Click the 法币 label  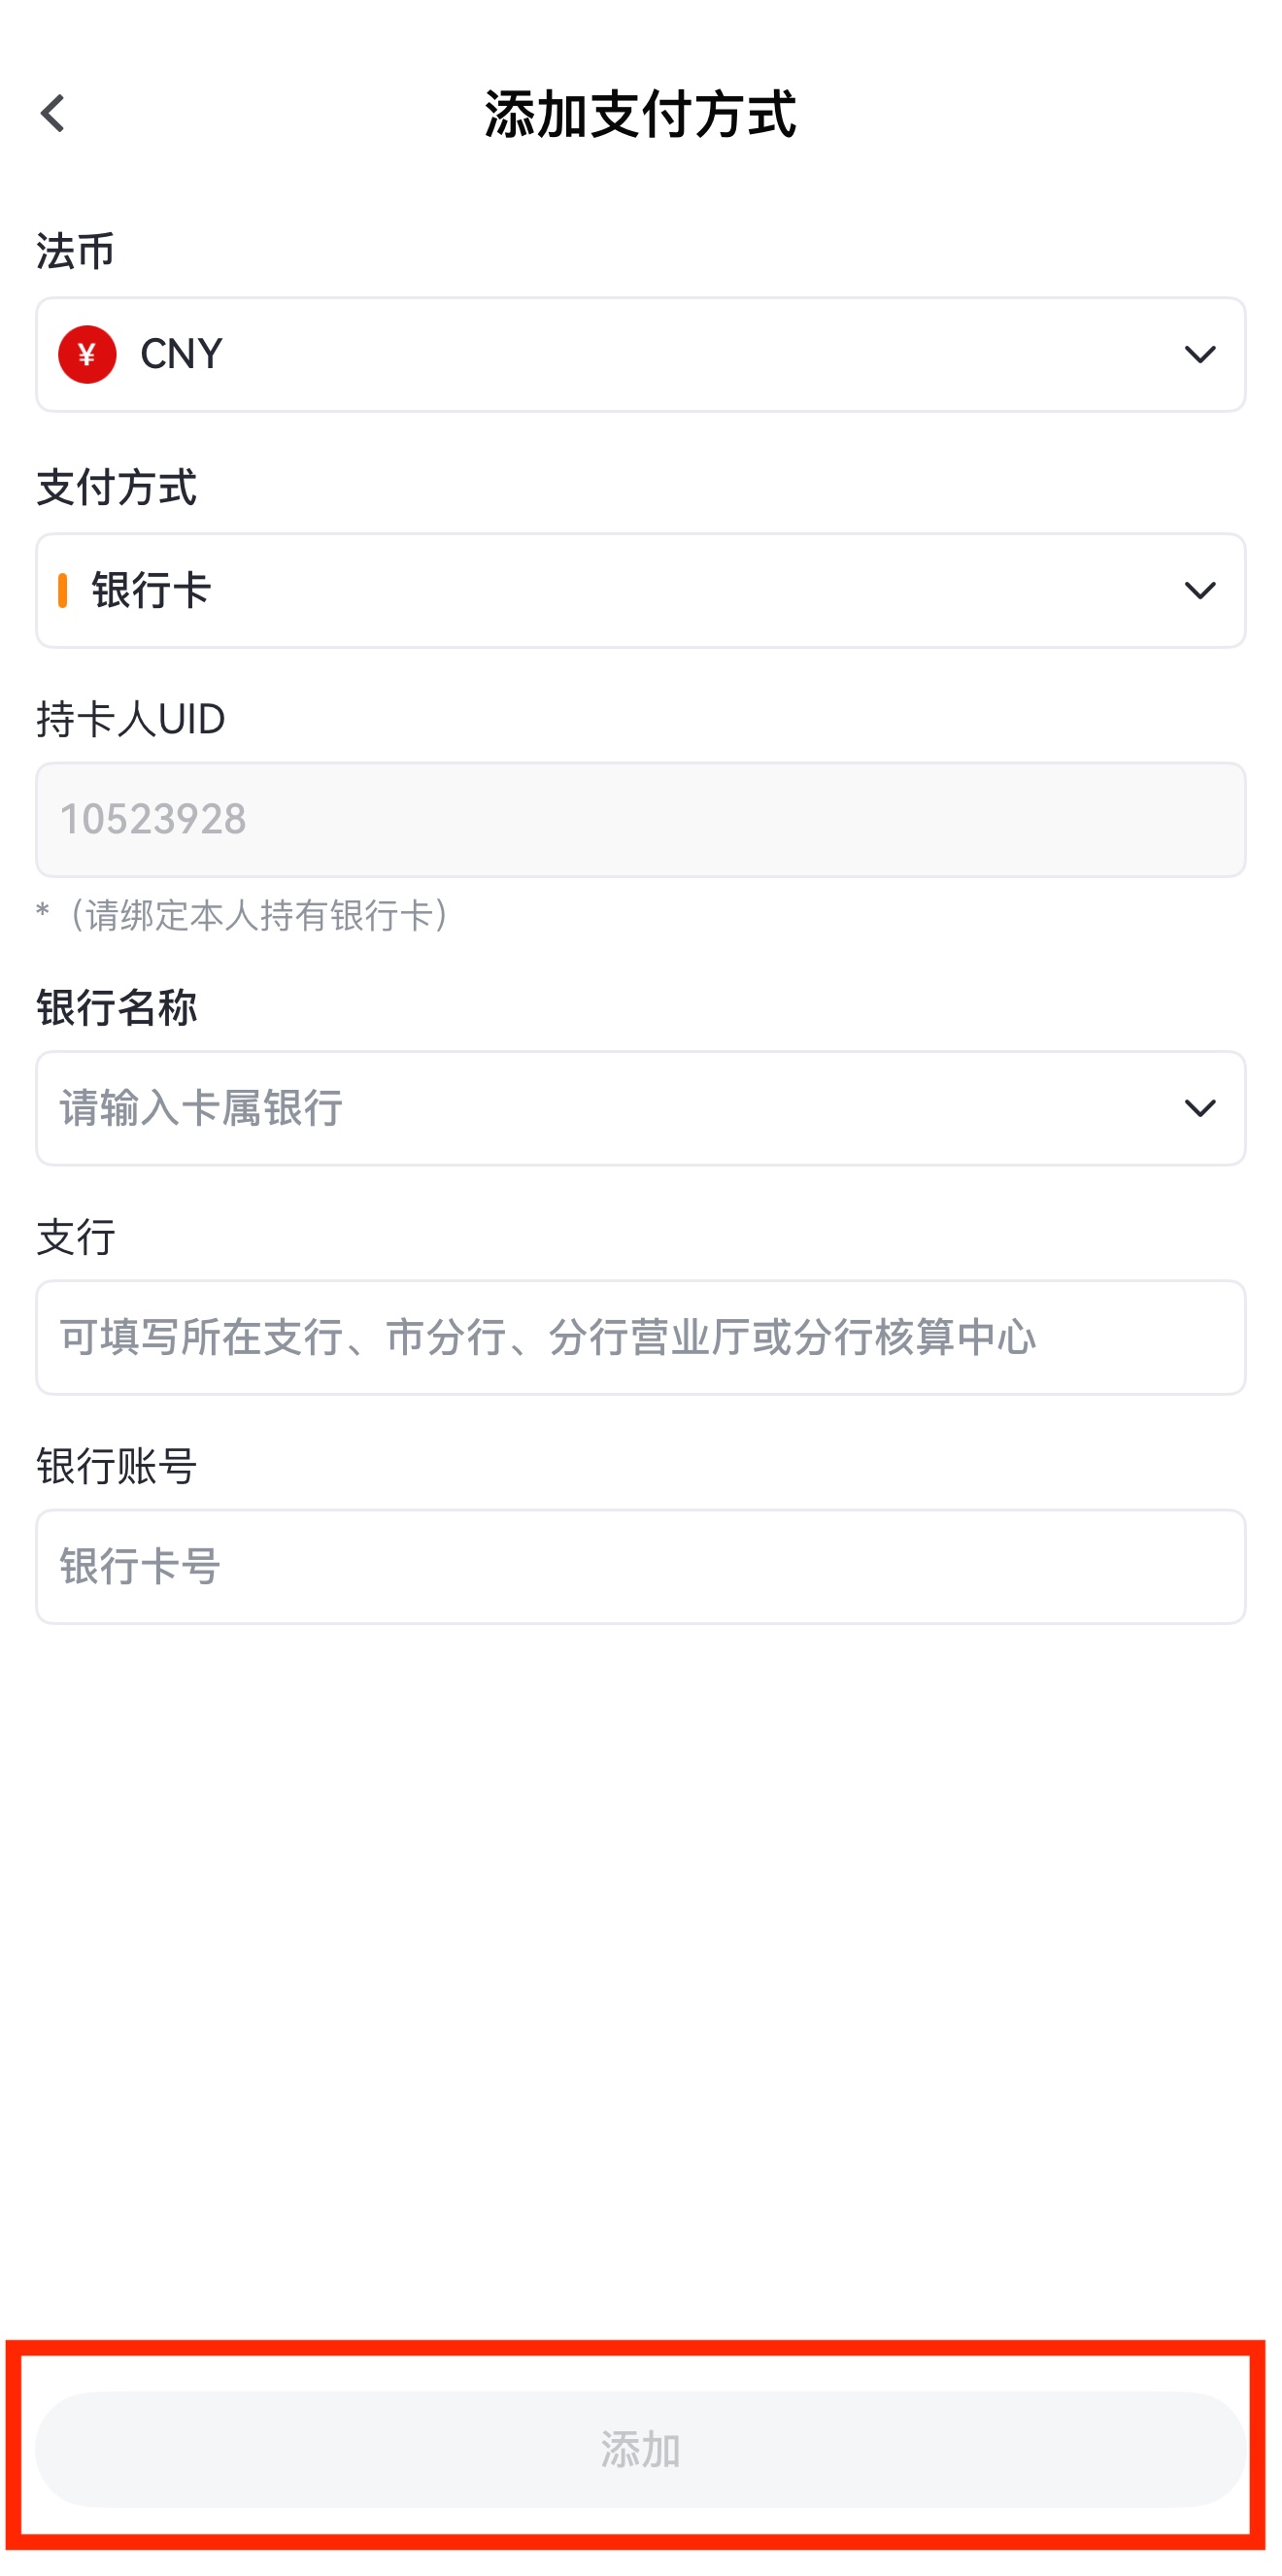(x=76, y=251)
